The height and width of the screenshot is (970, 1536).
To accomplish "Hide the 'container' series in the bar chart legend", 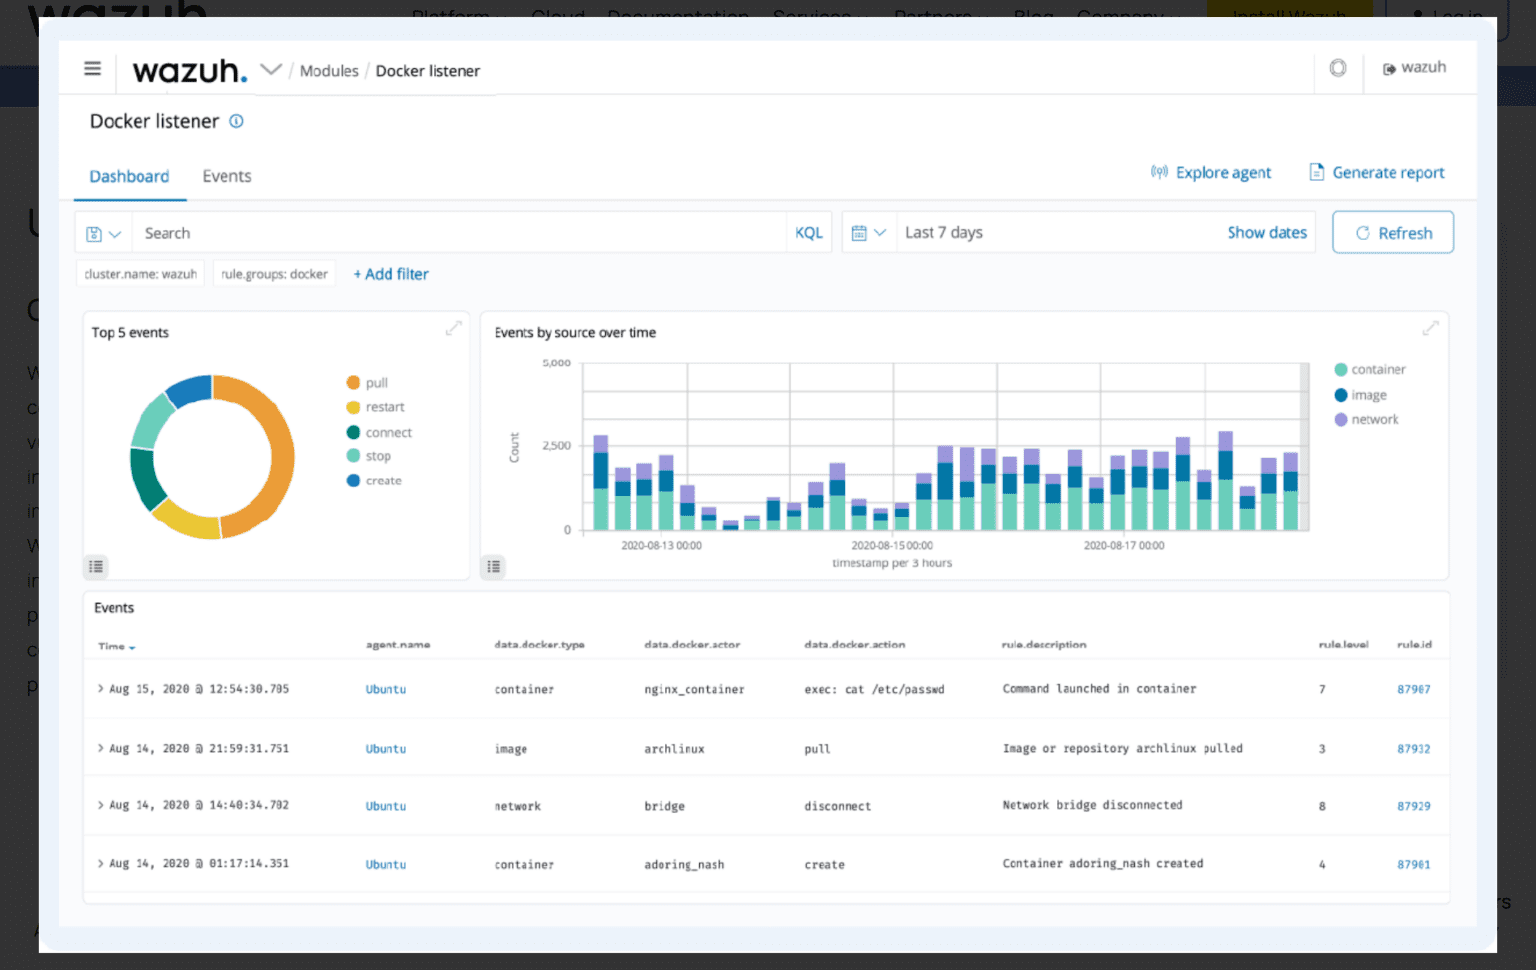I will [1371, 369].
